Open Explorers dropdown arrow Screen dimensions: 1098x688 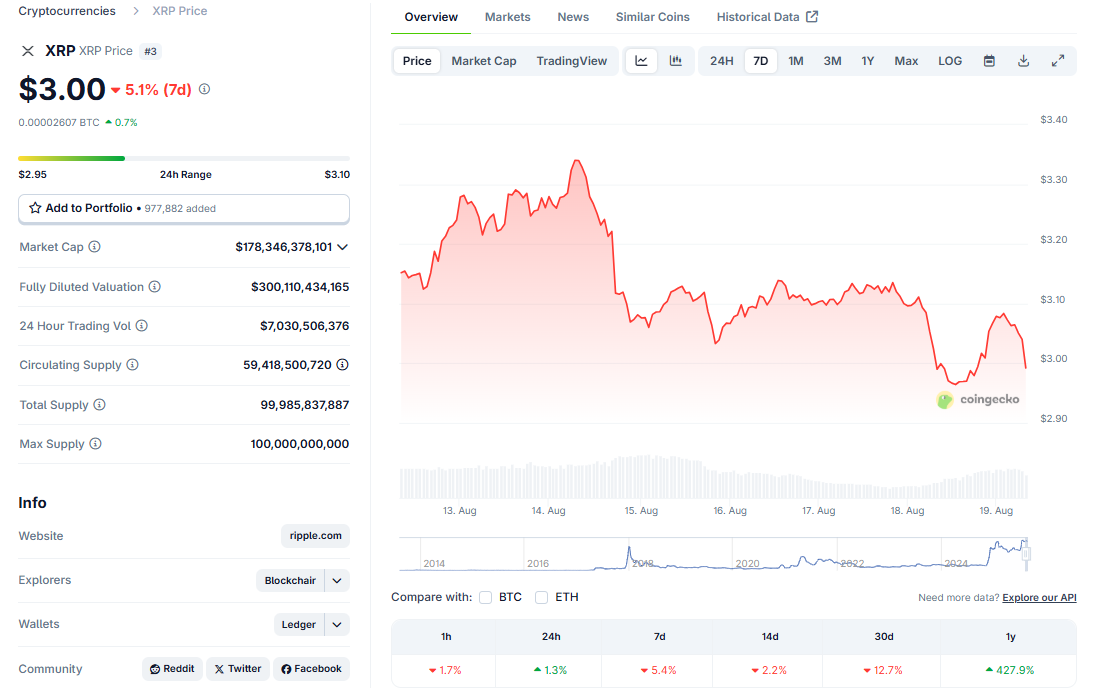coord(337,581)
